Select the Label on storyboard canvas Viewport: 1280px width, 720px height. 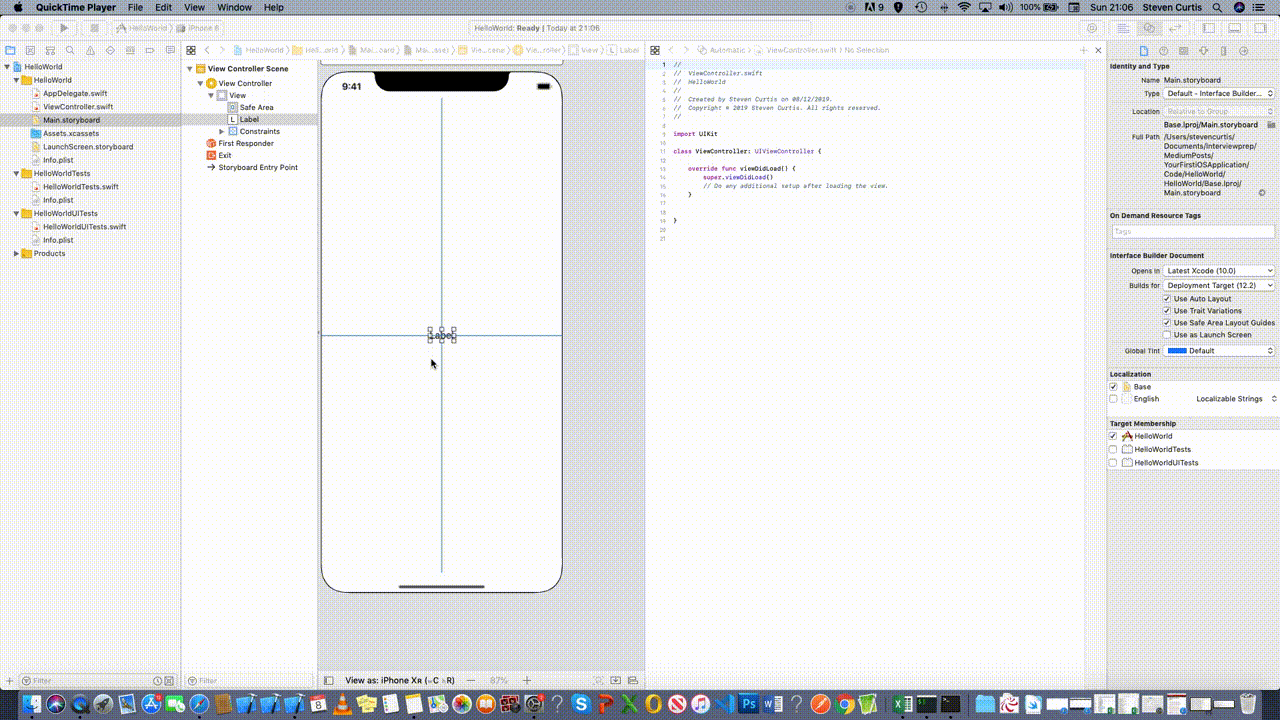[442, 335]
